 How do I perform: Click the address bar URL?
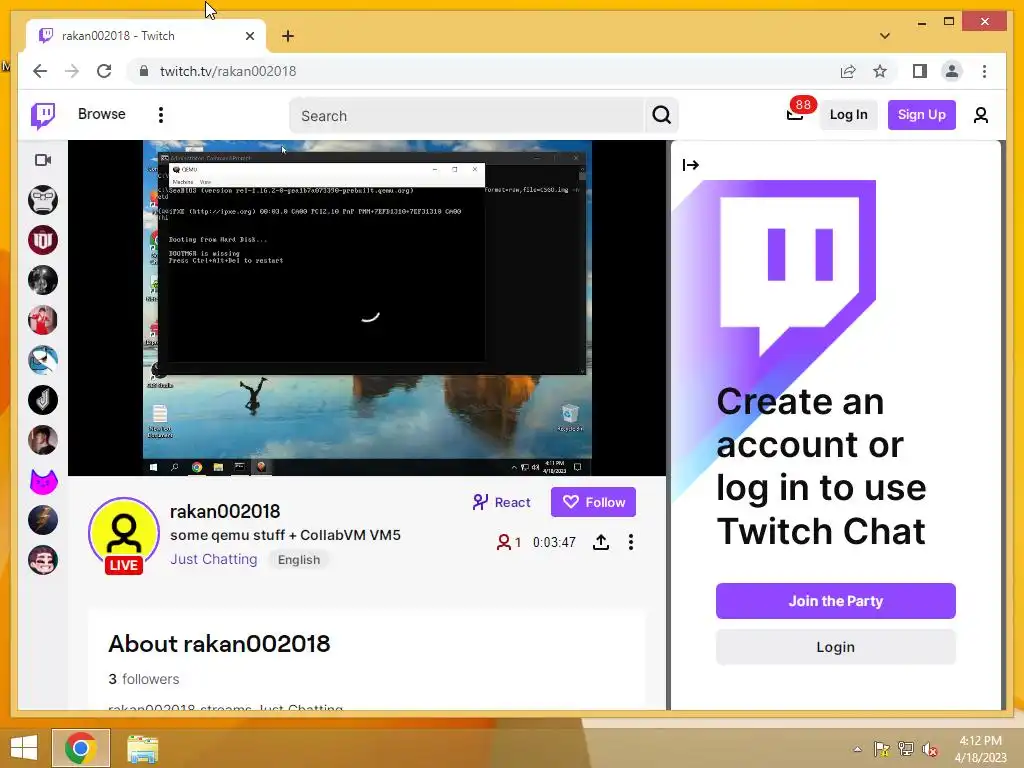228,71
